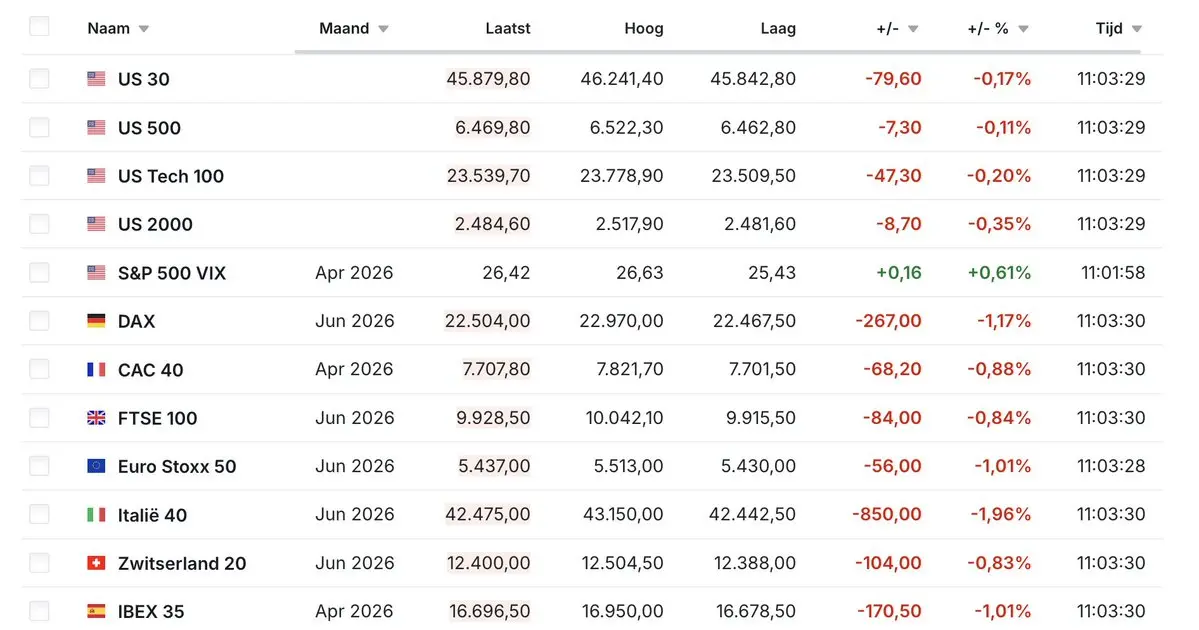Sort by the Tijd column arrow
Viewport: 1199px width, 630px height.
(1136, 29)
